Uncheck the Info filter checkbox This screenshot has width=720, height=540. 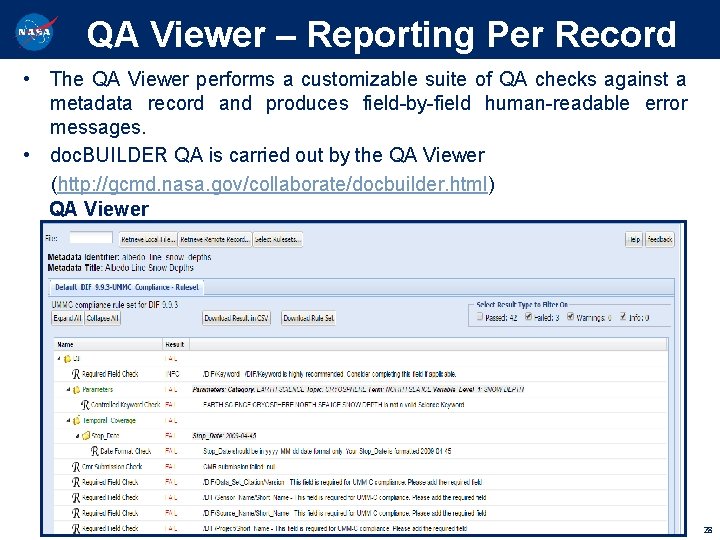point(623,316)
